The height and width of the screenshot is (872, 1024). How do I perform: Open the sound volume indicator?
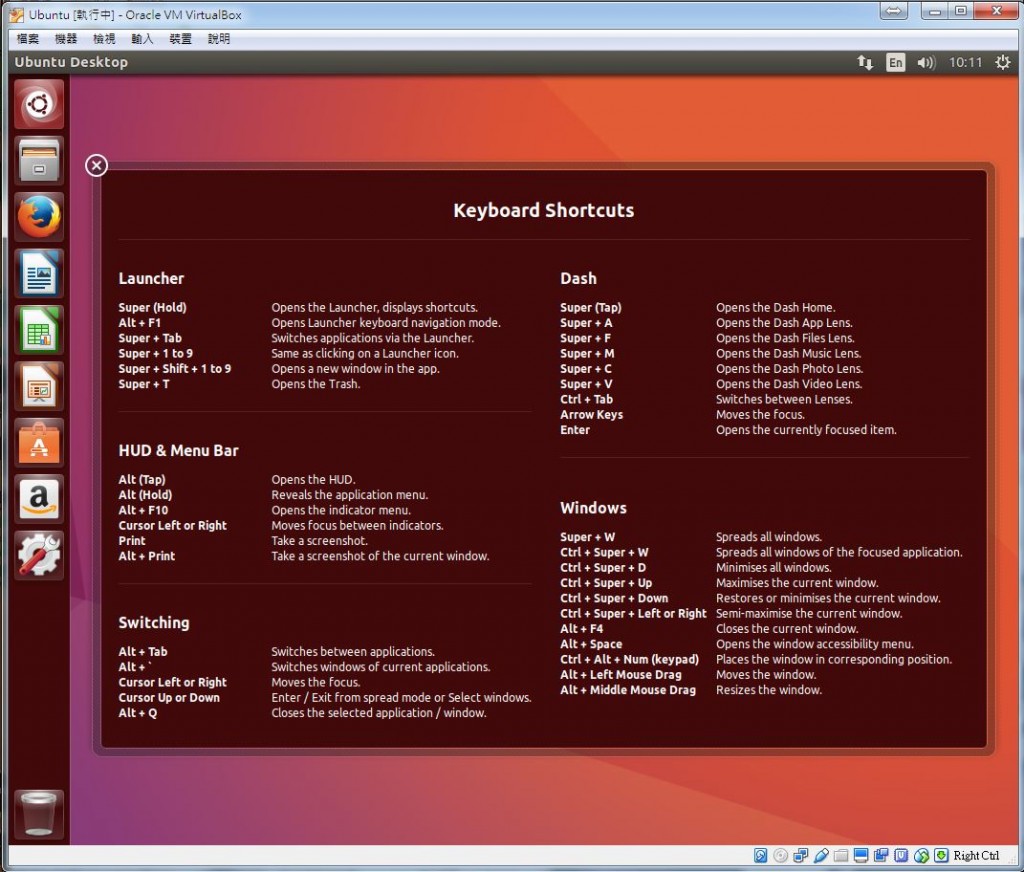(926, 63)
